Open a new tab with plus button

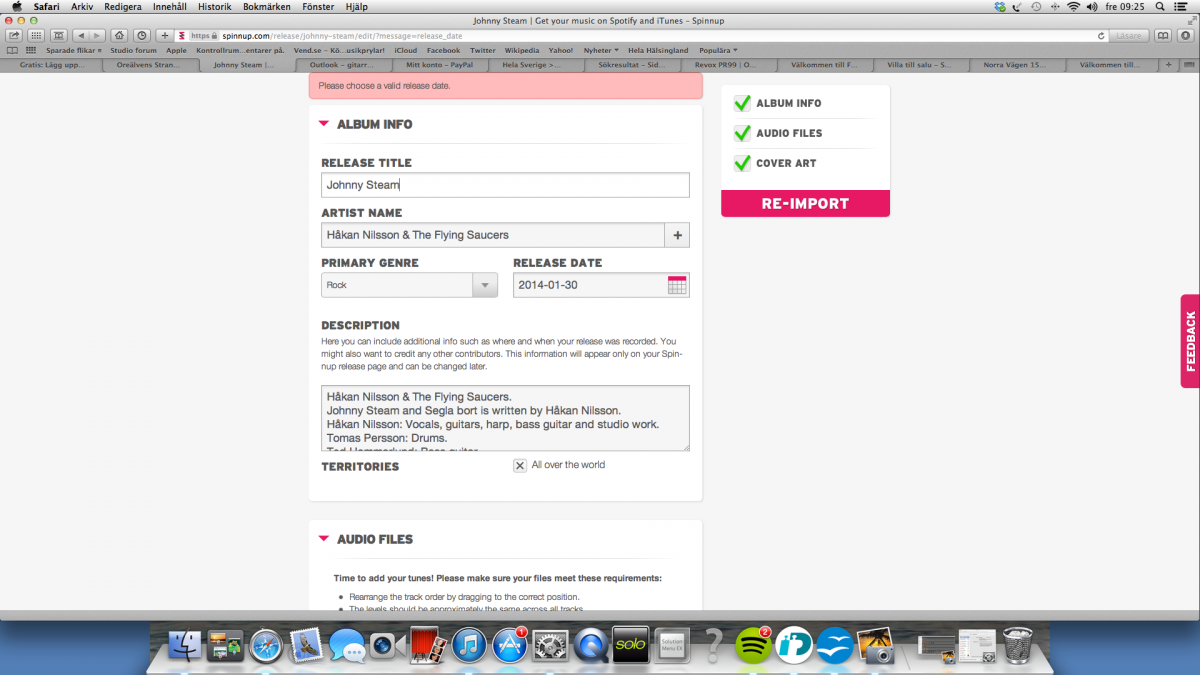point(1169,65)
